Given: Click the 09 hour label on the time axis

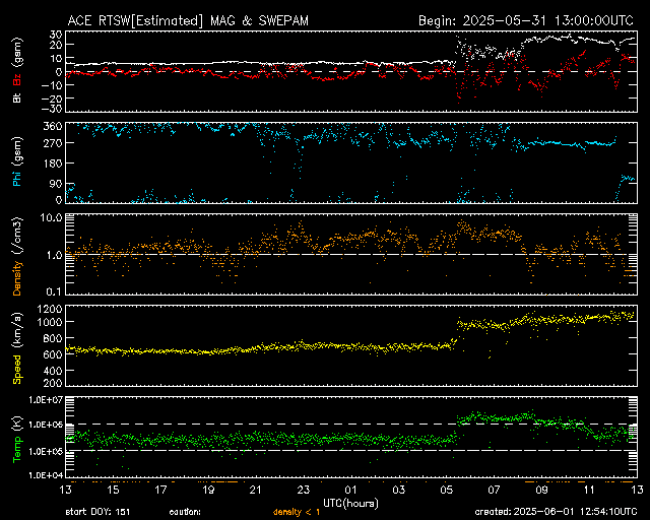Looking at the screenshot, I should click(x=542, y=490).
